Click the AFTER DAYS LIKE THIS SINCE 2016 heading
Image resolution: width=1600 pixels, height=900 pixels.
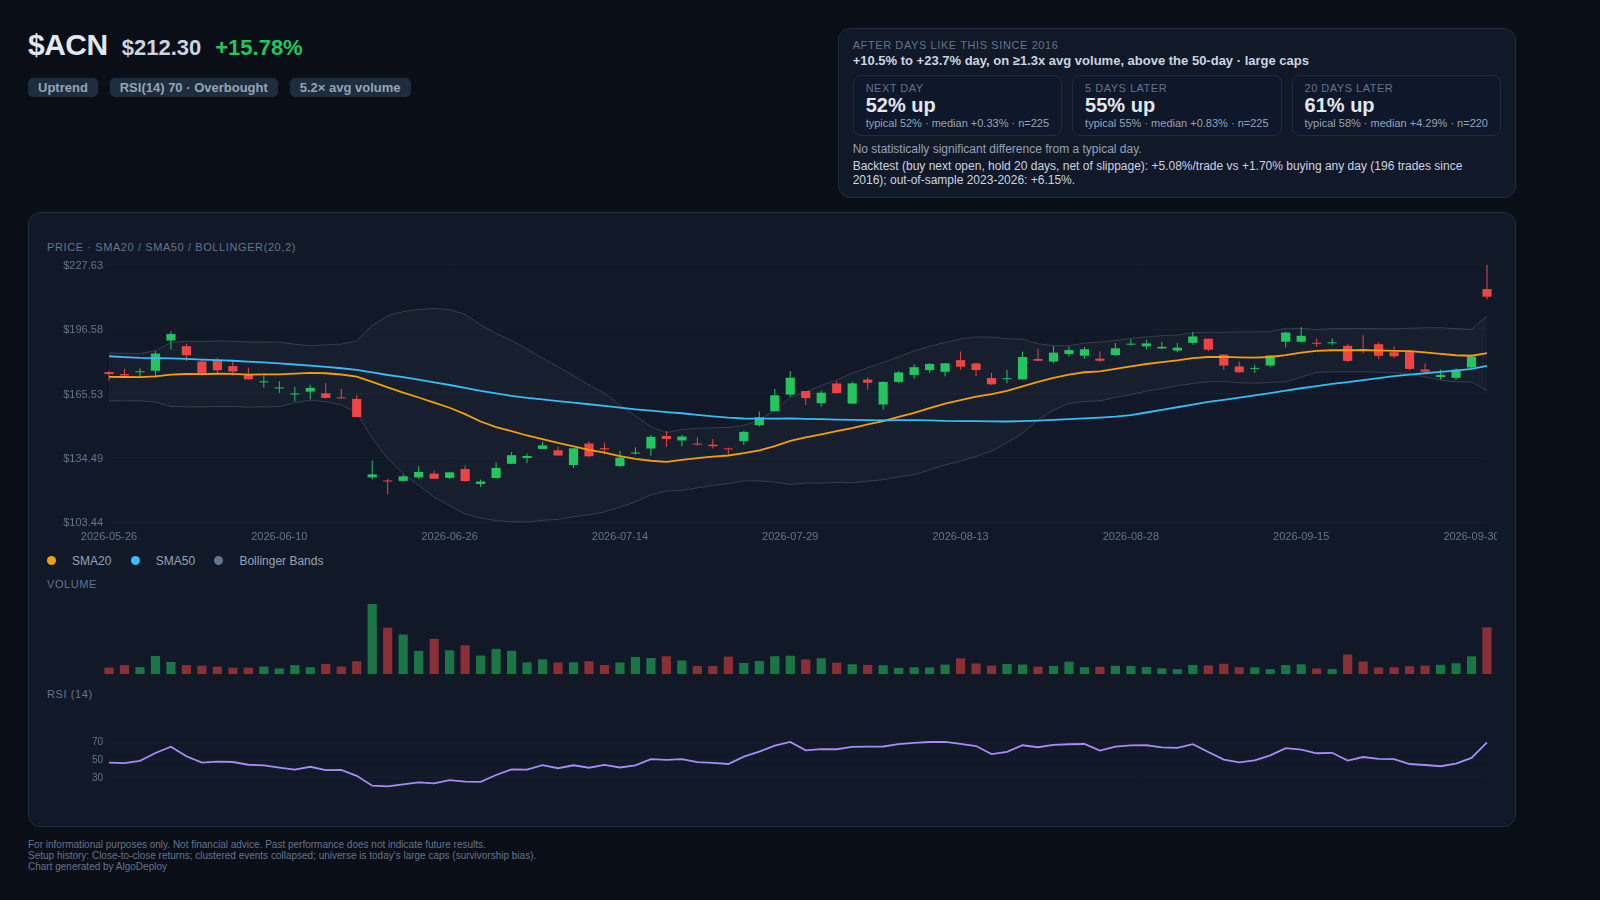[x=955, y=45]
